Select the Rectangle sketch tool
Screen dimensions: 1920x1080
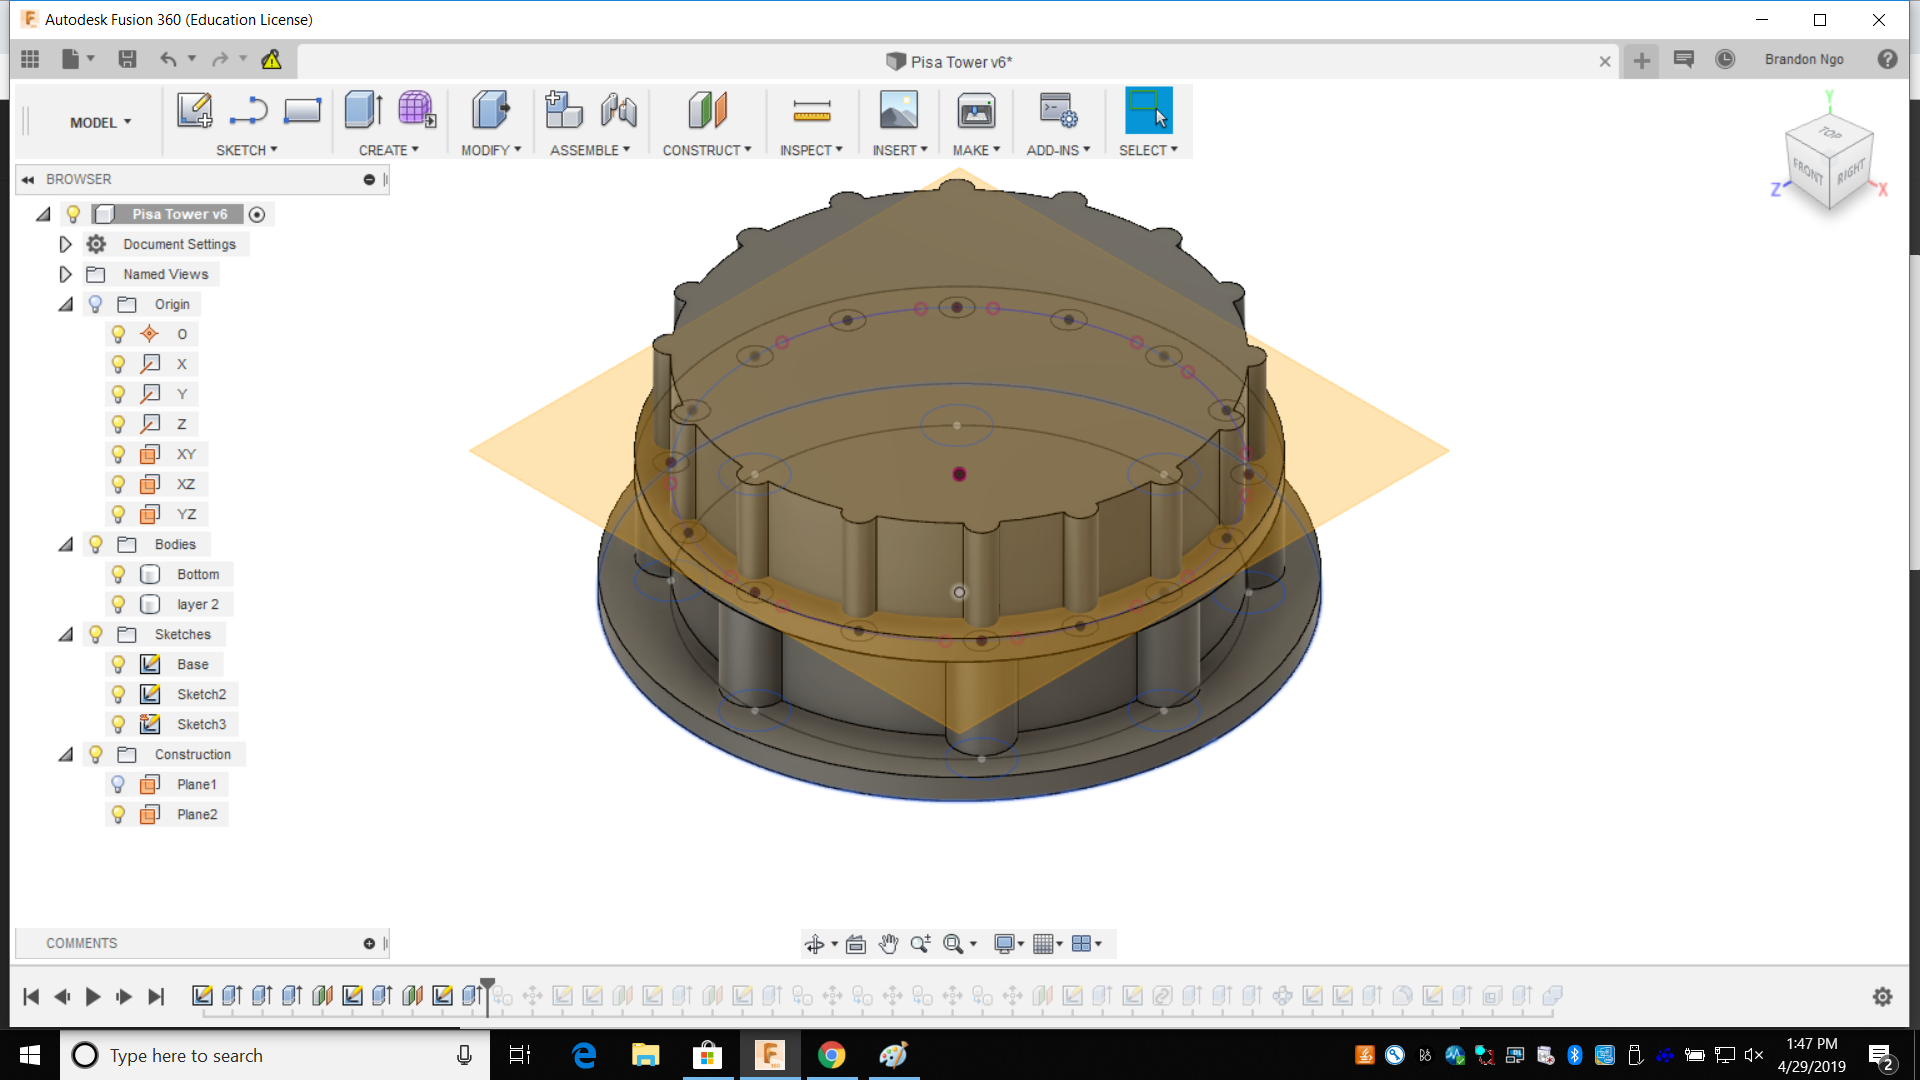point(302,110)
